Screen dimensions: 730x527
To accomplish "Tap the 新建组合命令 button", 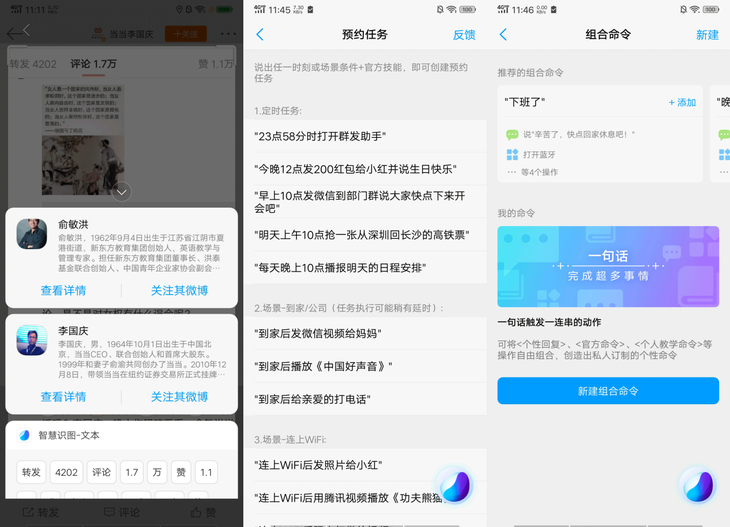I will [x=608, y=391].
